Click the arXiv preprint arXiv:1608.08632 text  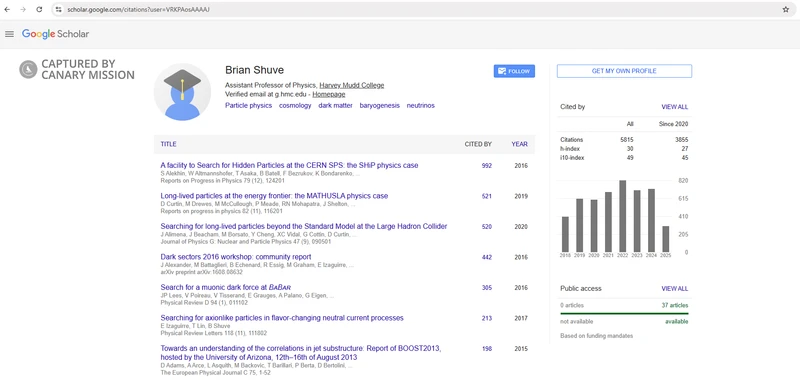202,272
